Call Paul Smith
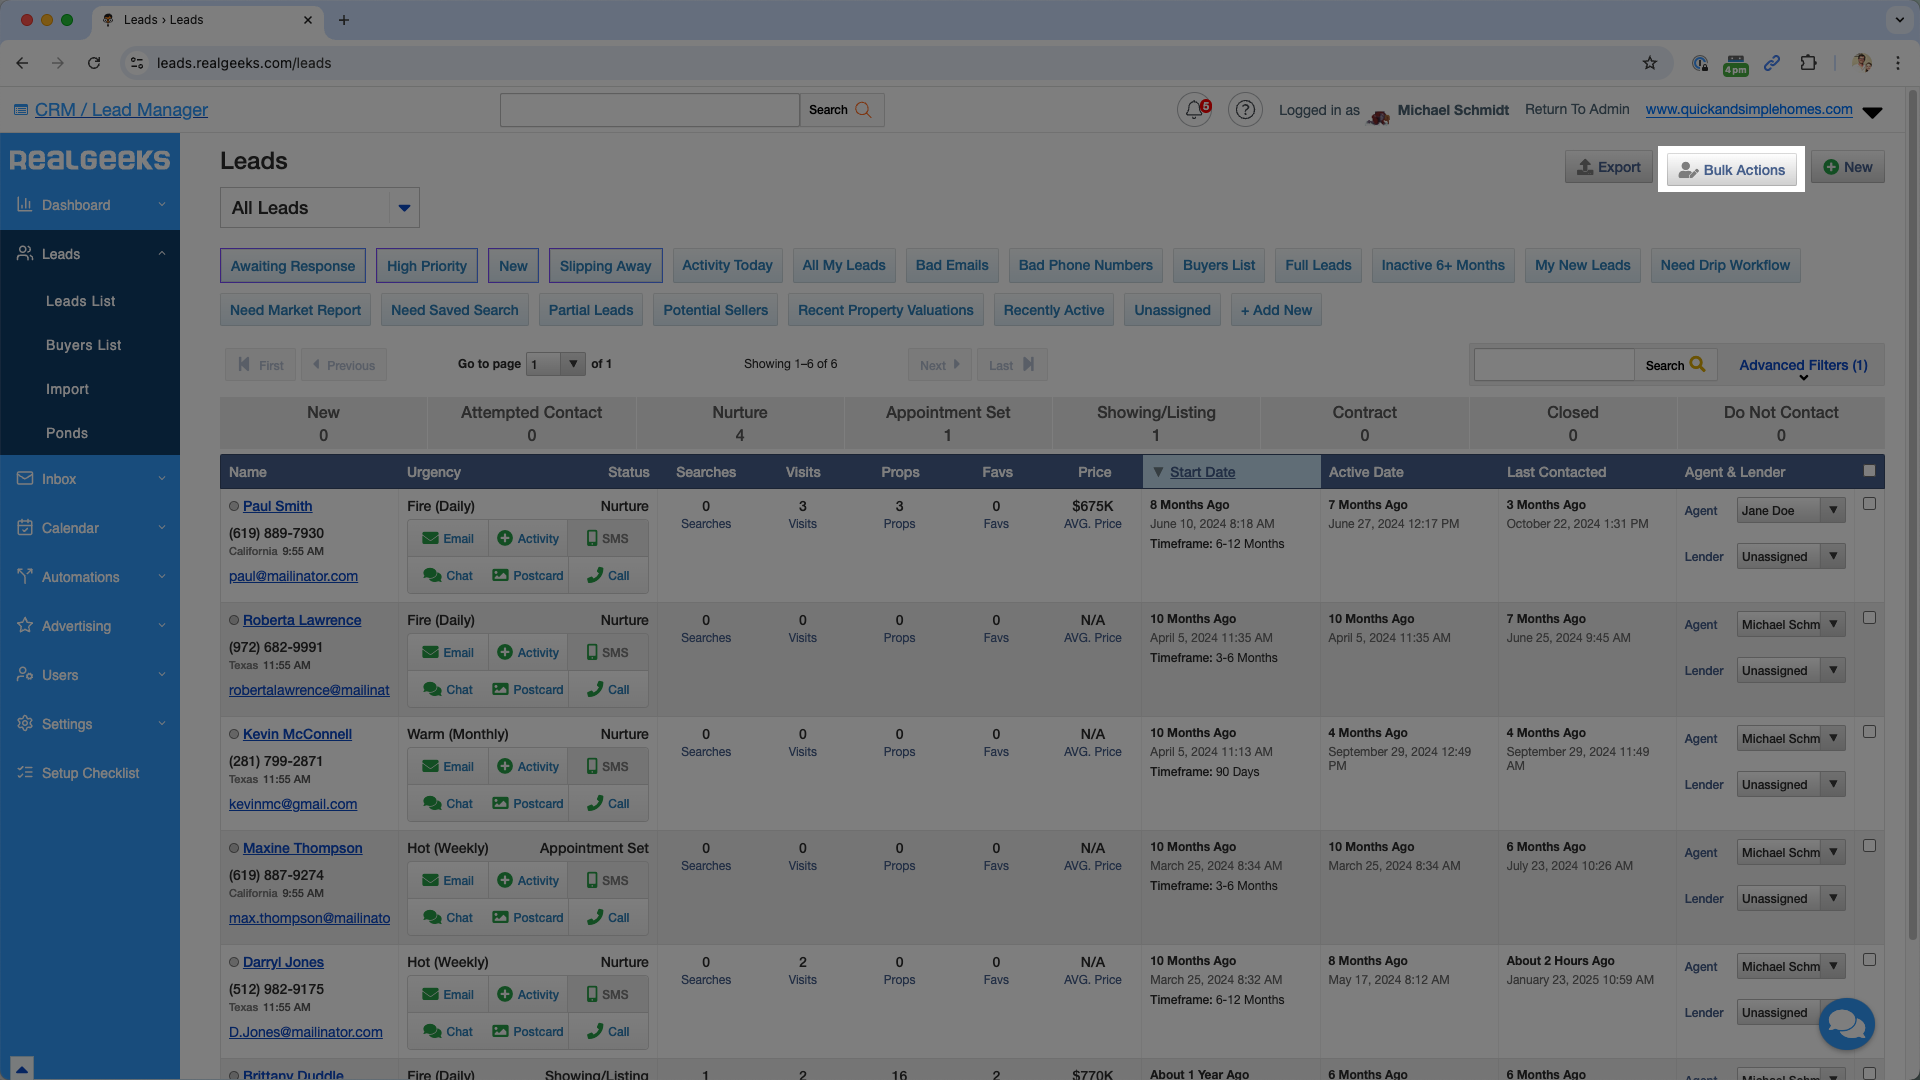 [608, 575]
